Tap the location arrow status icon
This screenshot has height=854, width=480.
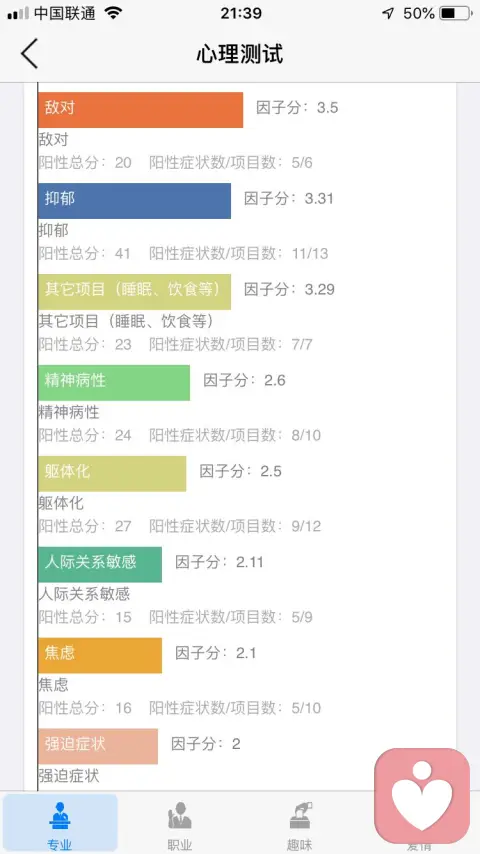pyautogui.click(x=388, y=13)
